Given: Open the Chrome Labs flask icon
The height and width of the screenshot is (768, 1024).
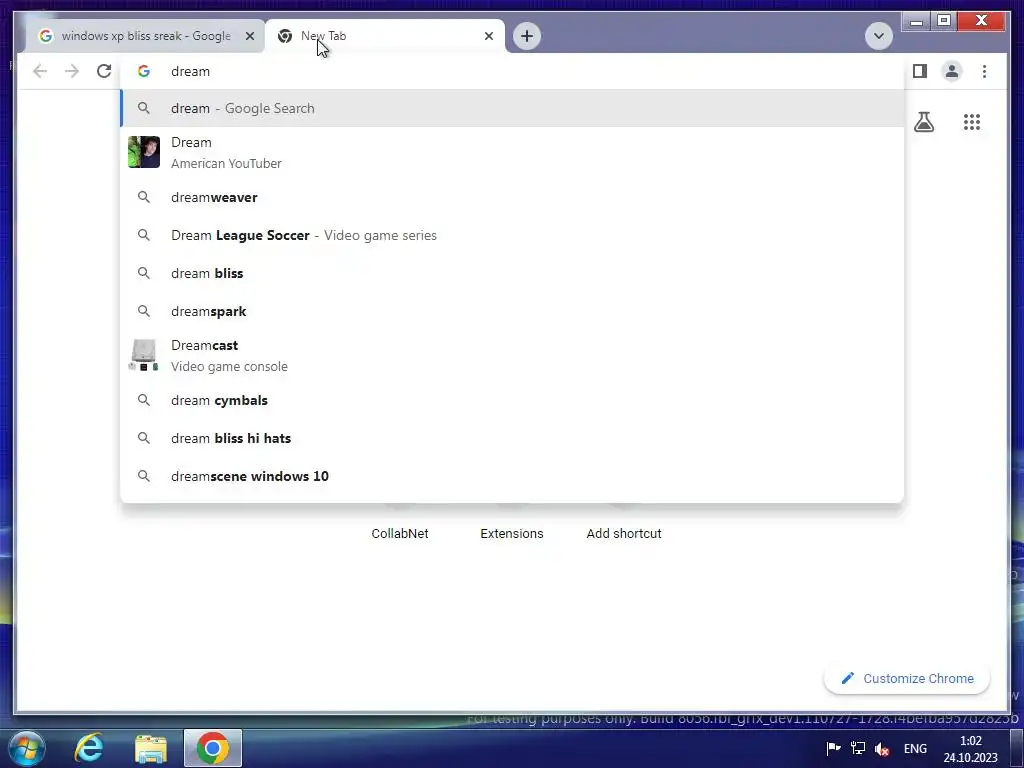Looking at the screenshot, I should tap(923, 122).
